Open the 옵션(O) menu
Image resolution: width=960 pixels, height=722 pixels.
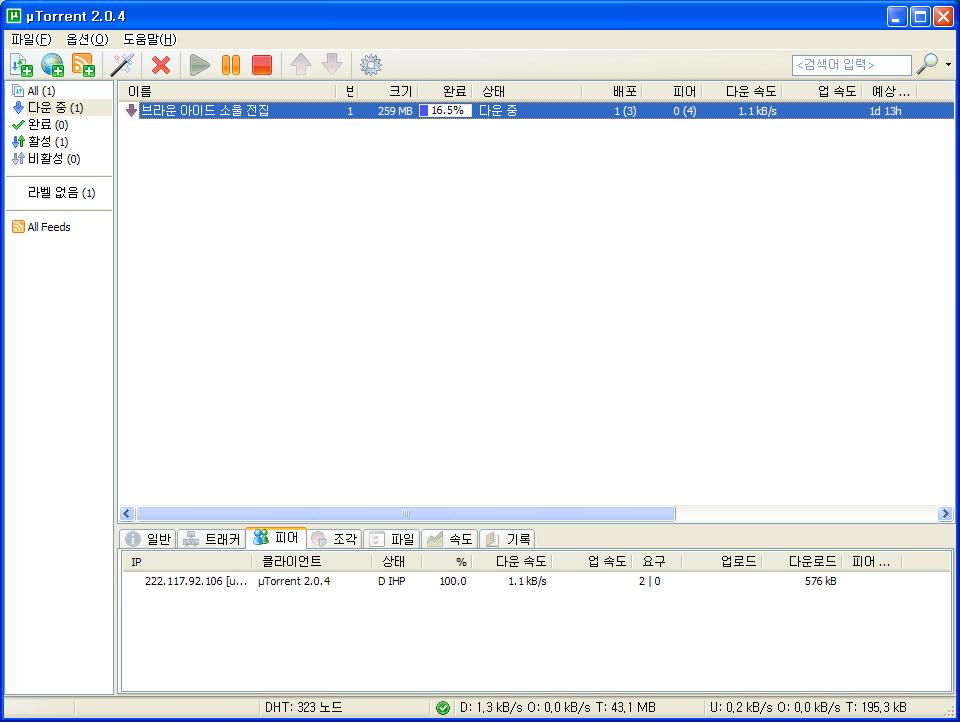87,39
